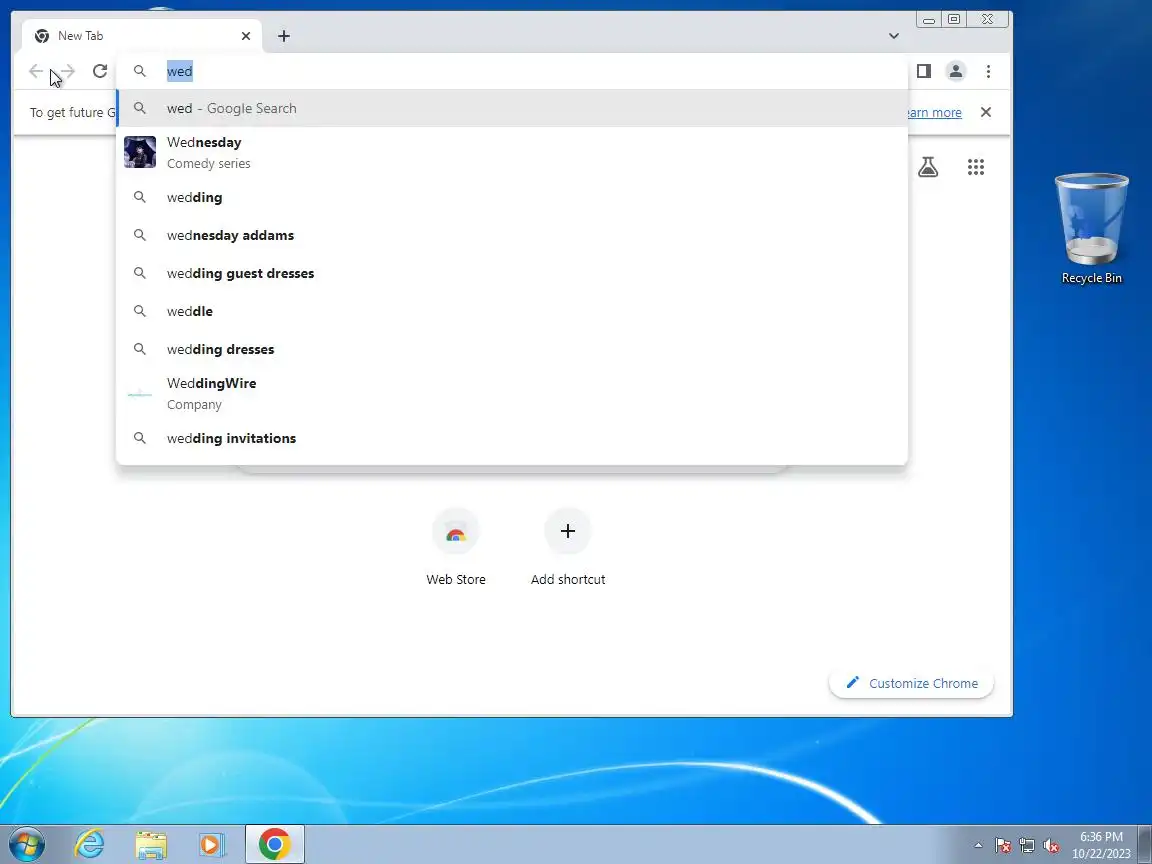Open Customize Chrome
The width and height of the screenshot is (1152, 864).
click(x=911, y=683)
